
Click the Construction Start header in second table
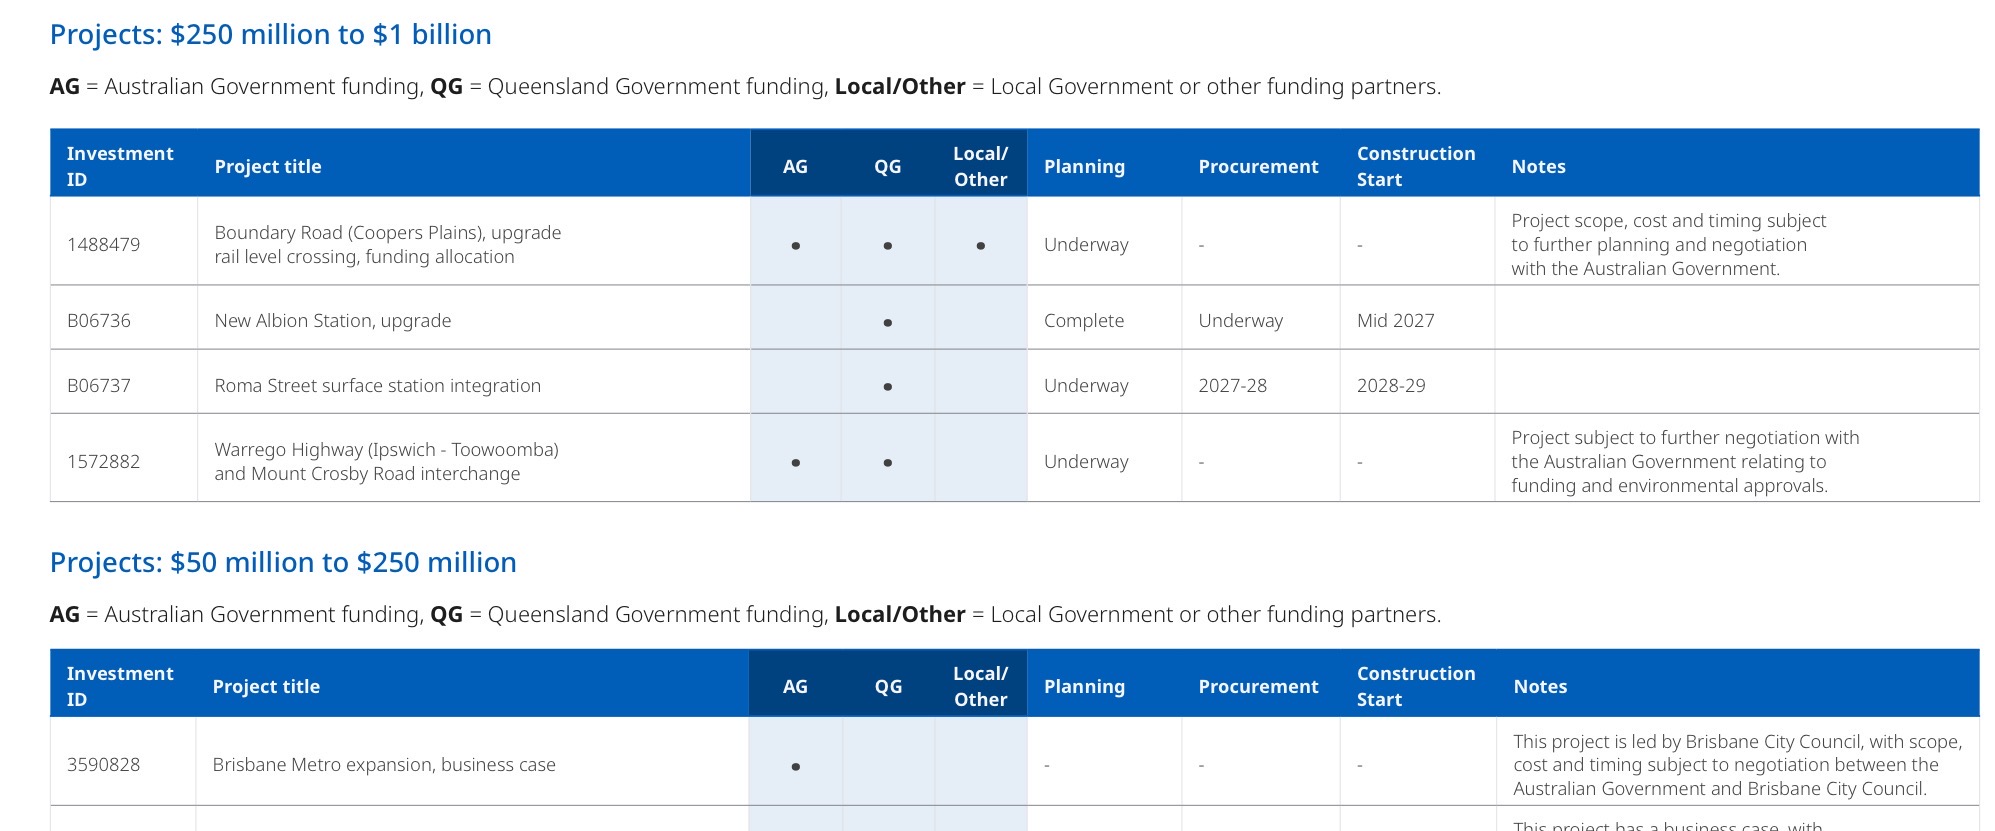[1416, 687]
